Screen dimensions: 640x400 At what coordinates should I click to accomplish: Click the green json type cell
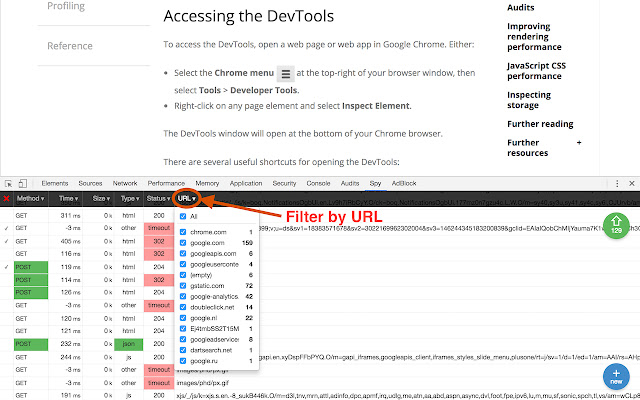(x=129, y=344)
